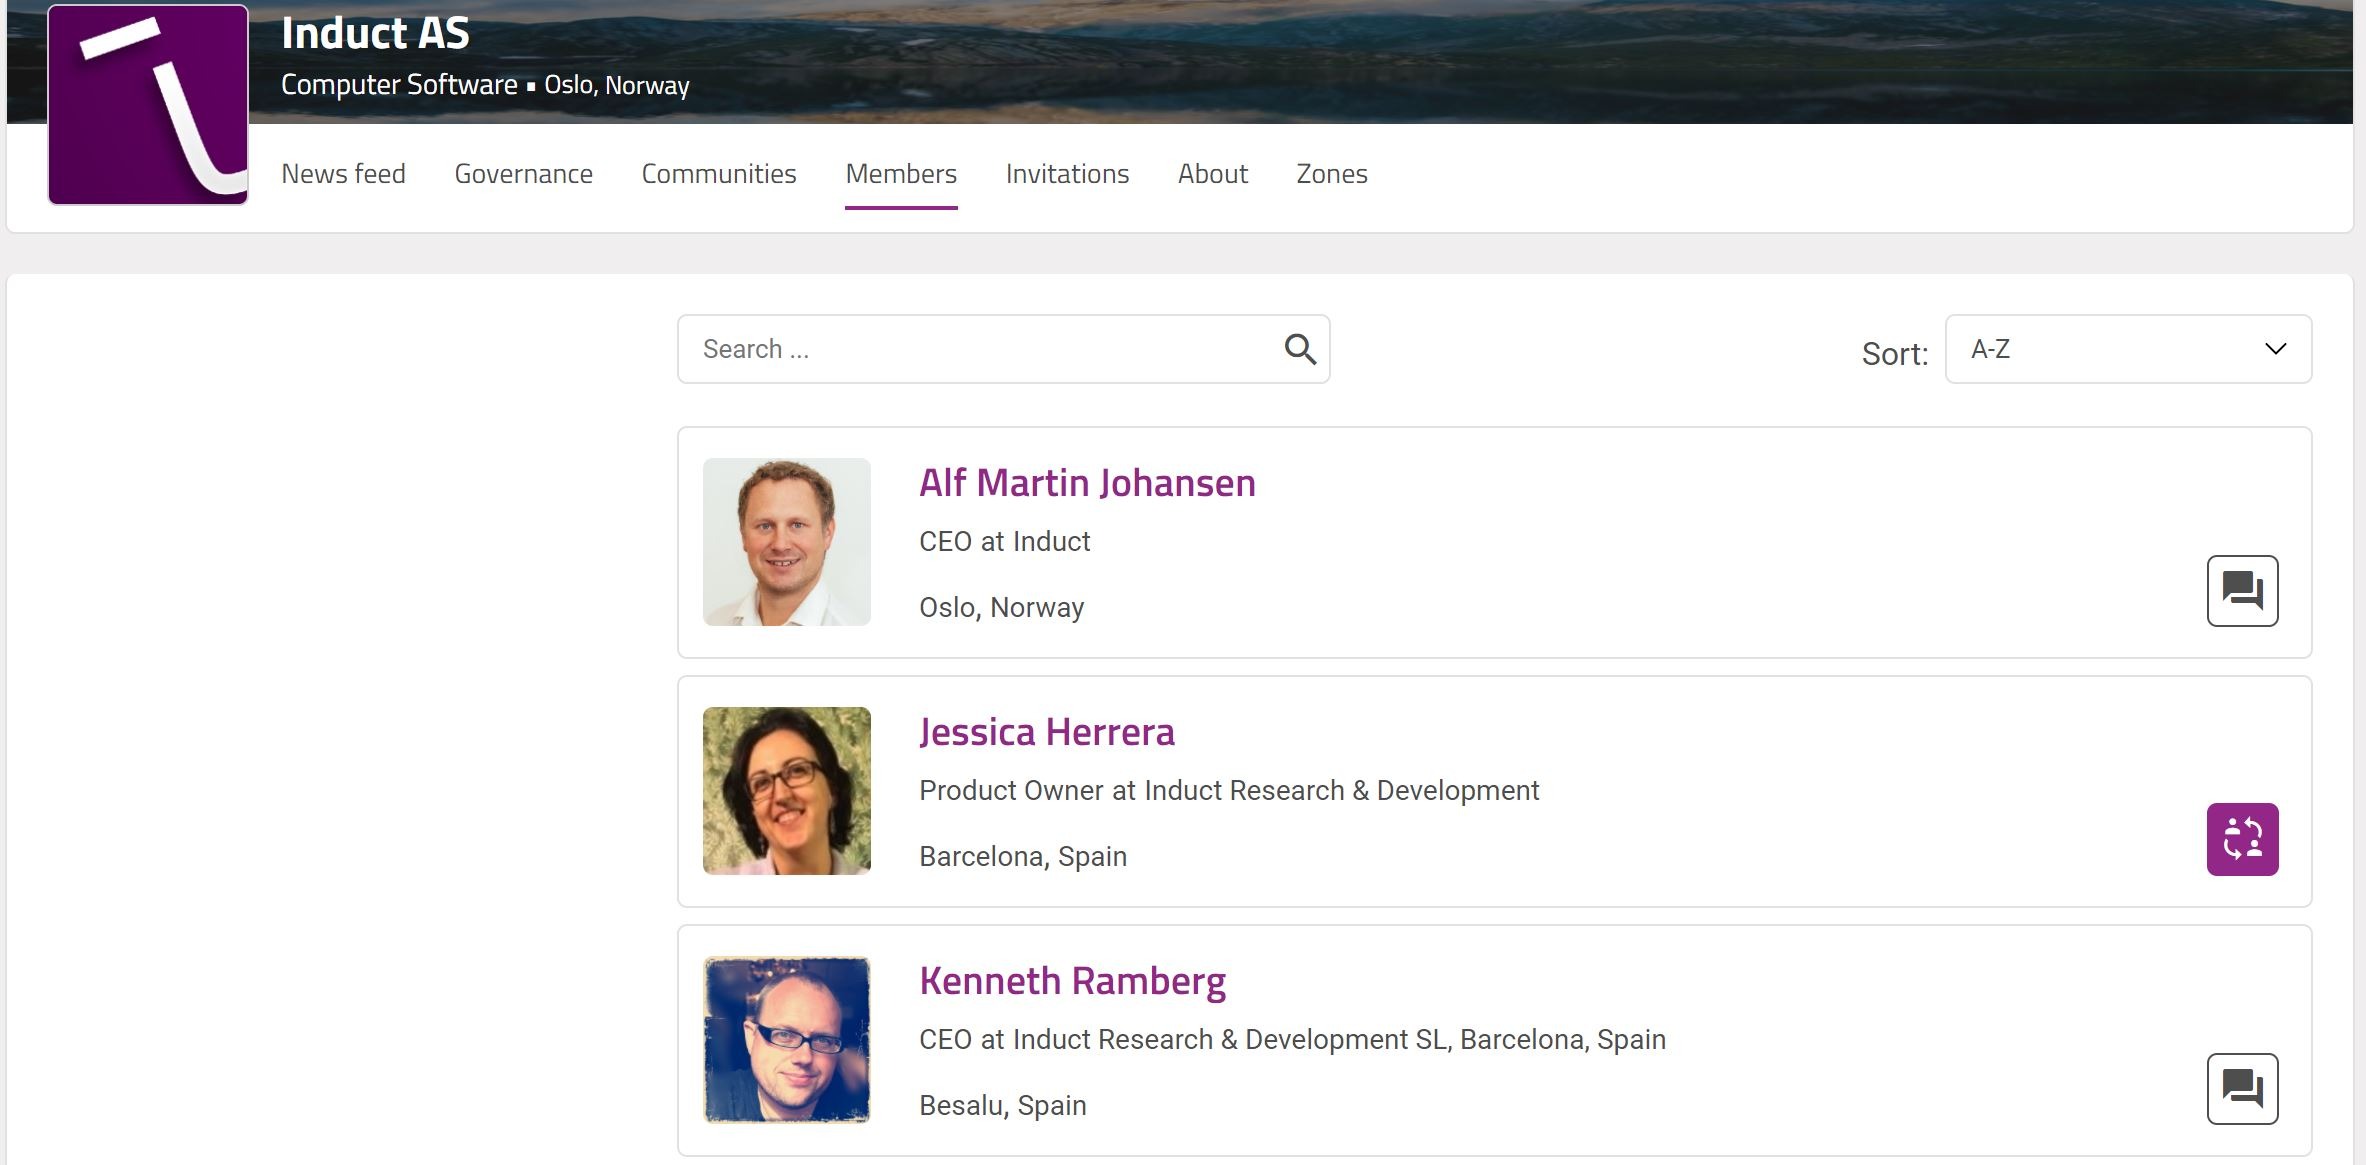Select the Members tab

pos(901,174)
